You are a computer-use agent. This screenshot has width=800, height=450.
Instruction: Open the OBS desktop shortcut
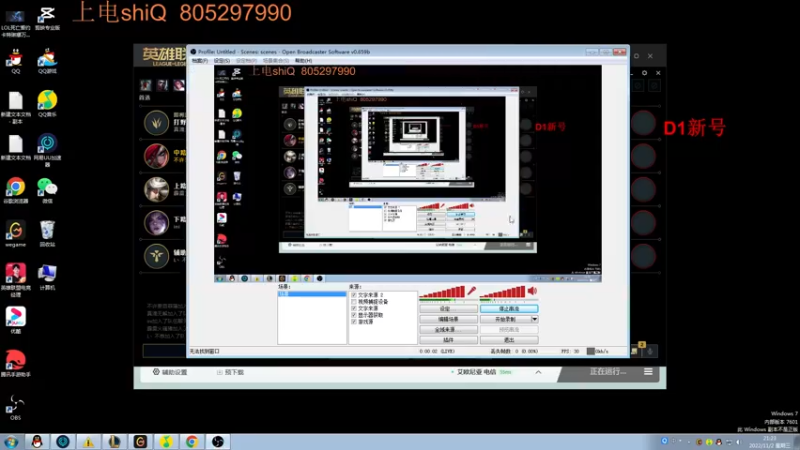point(15,407)
